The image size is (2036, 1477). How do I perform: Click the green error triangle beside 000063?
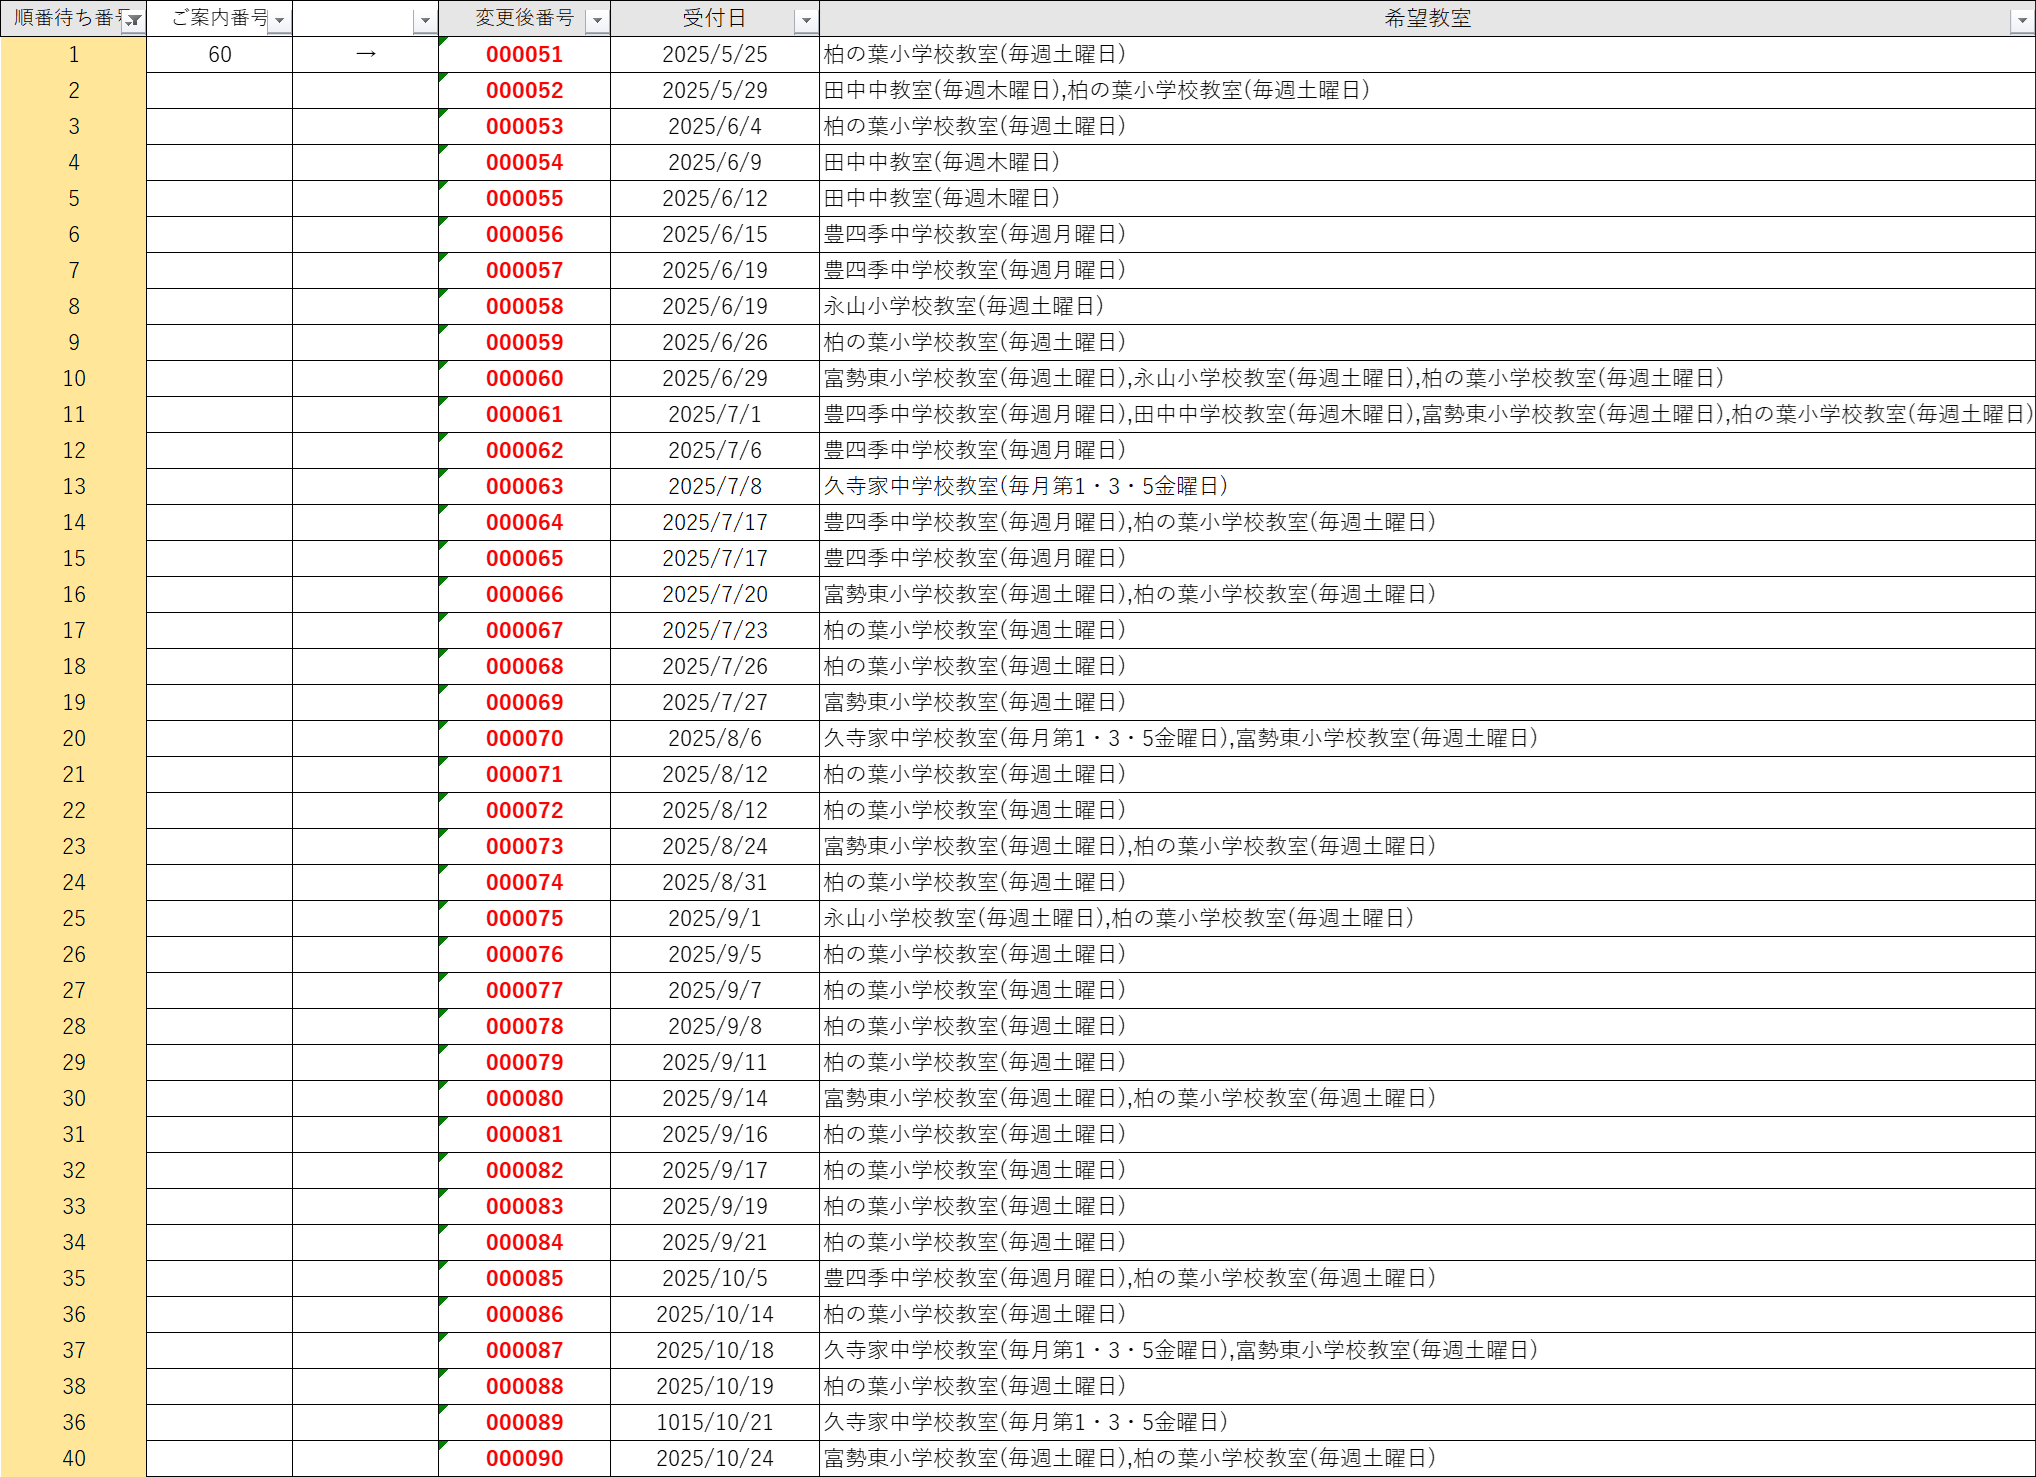pyautogui.click(x=443, y=474)
